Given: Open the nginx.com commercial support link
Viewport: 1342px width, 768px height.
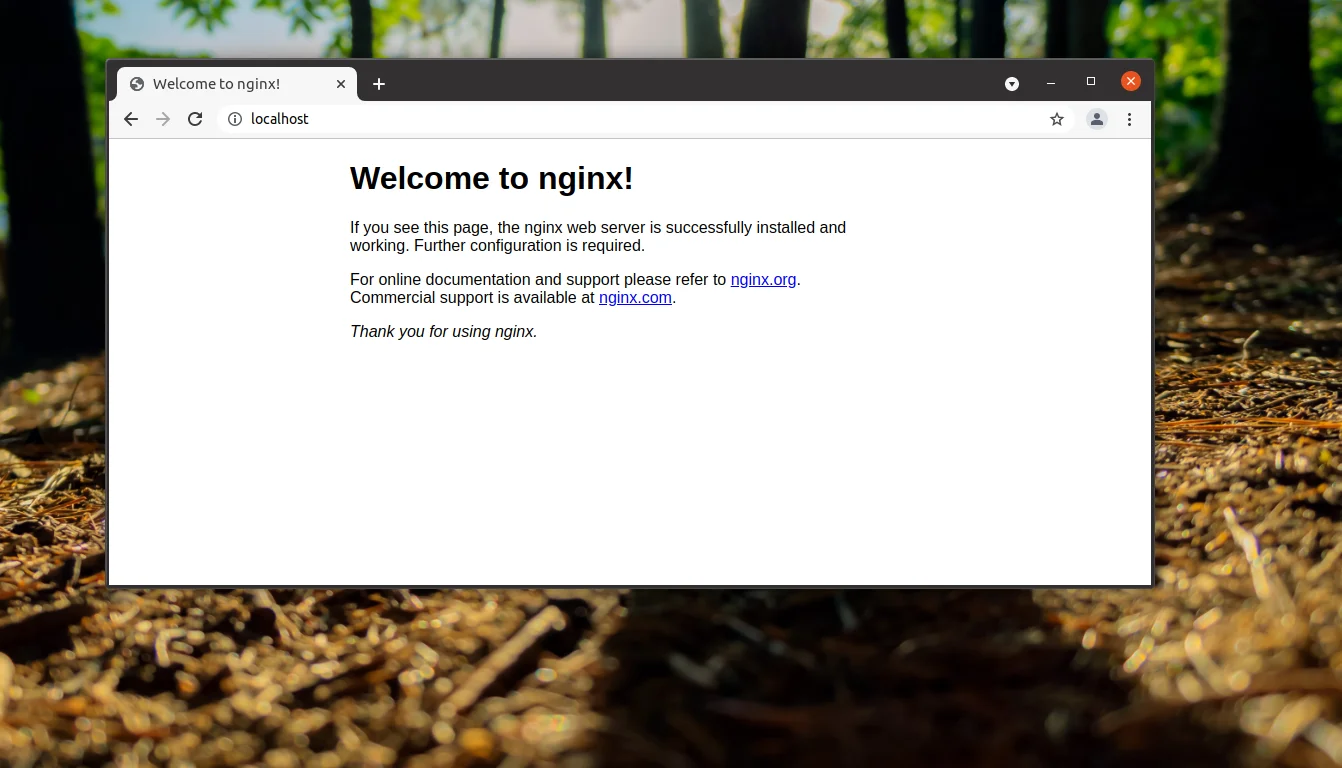Looking at the screenshot, I should 634,297.
